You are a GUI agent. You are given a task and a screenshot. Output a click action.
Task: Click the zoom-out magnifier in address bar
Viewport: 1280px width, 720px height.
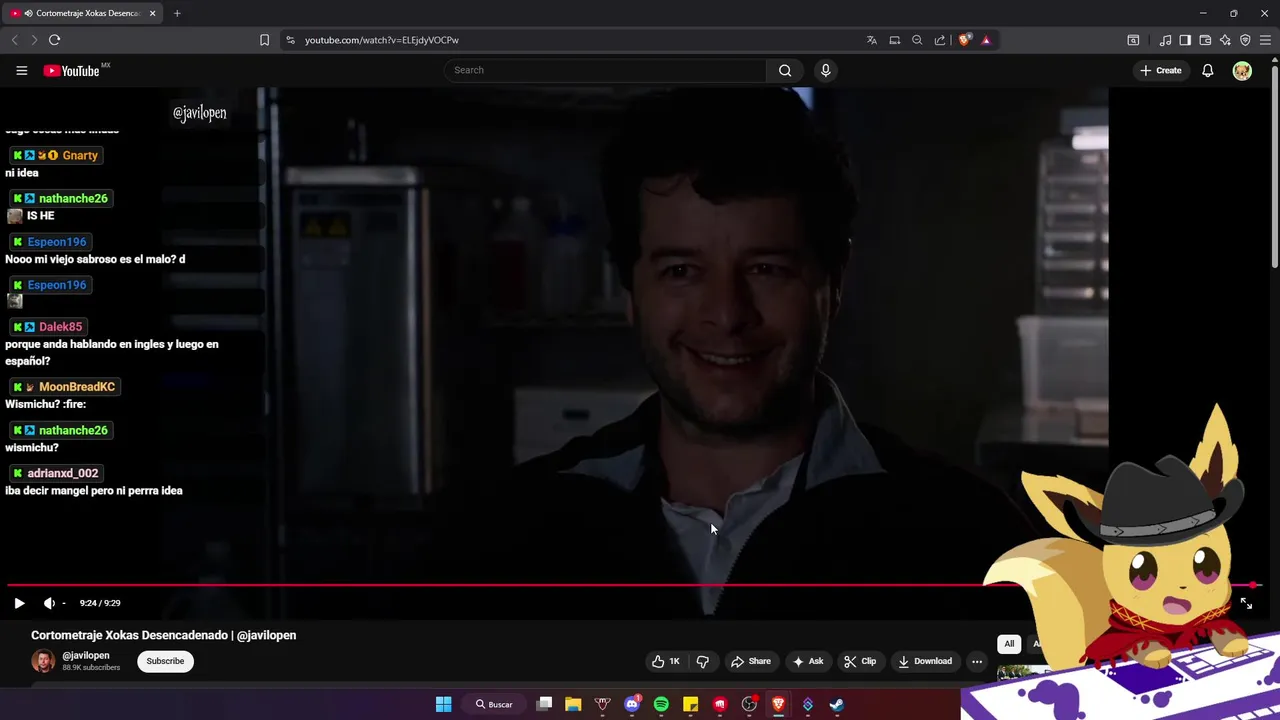(917, 40)
